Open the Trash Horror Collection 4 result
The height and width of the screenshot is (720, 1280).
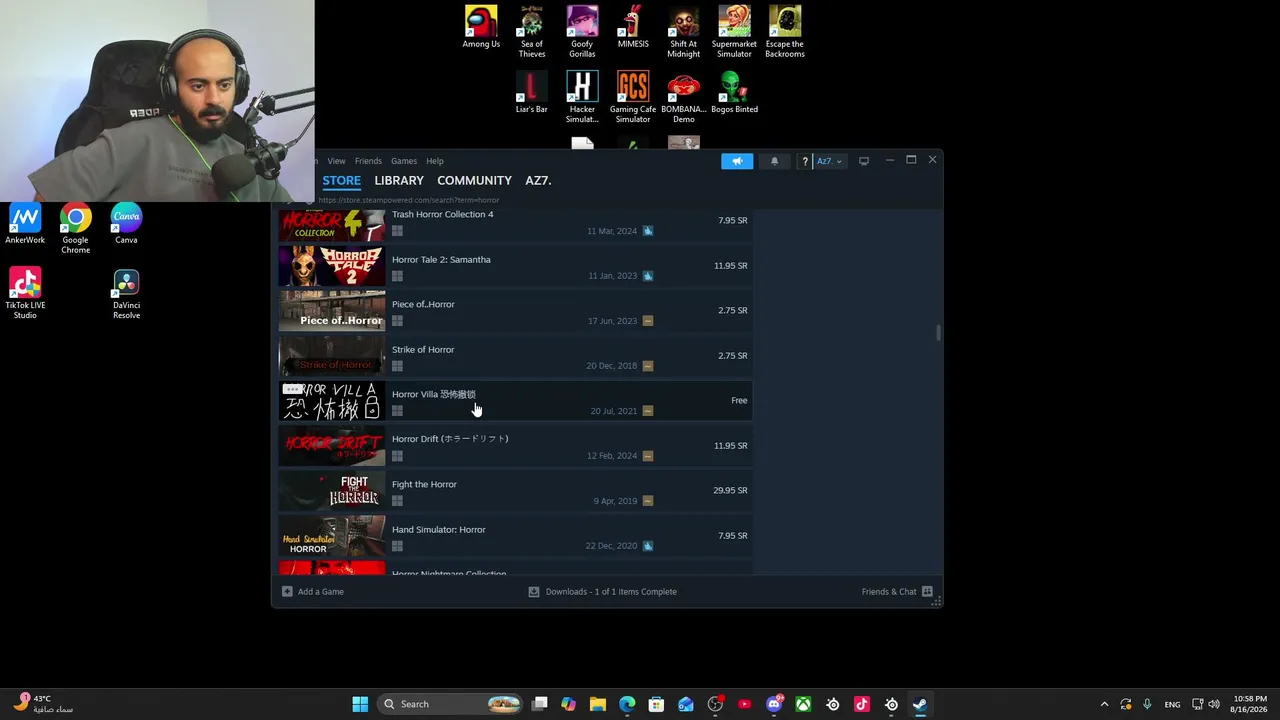[515, 223]
